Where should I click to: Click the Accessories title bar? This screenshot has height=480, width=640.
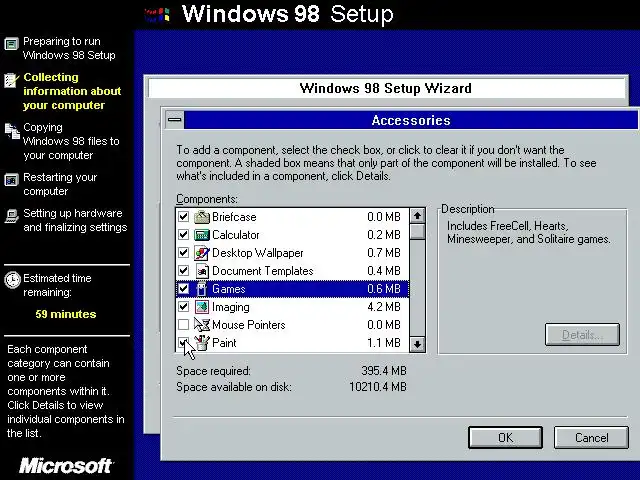[x=411, y=120]
